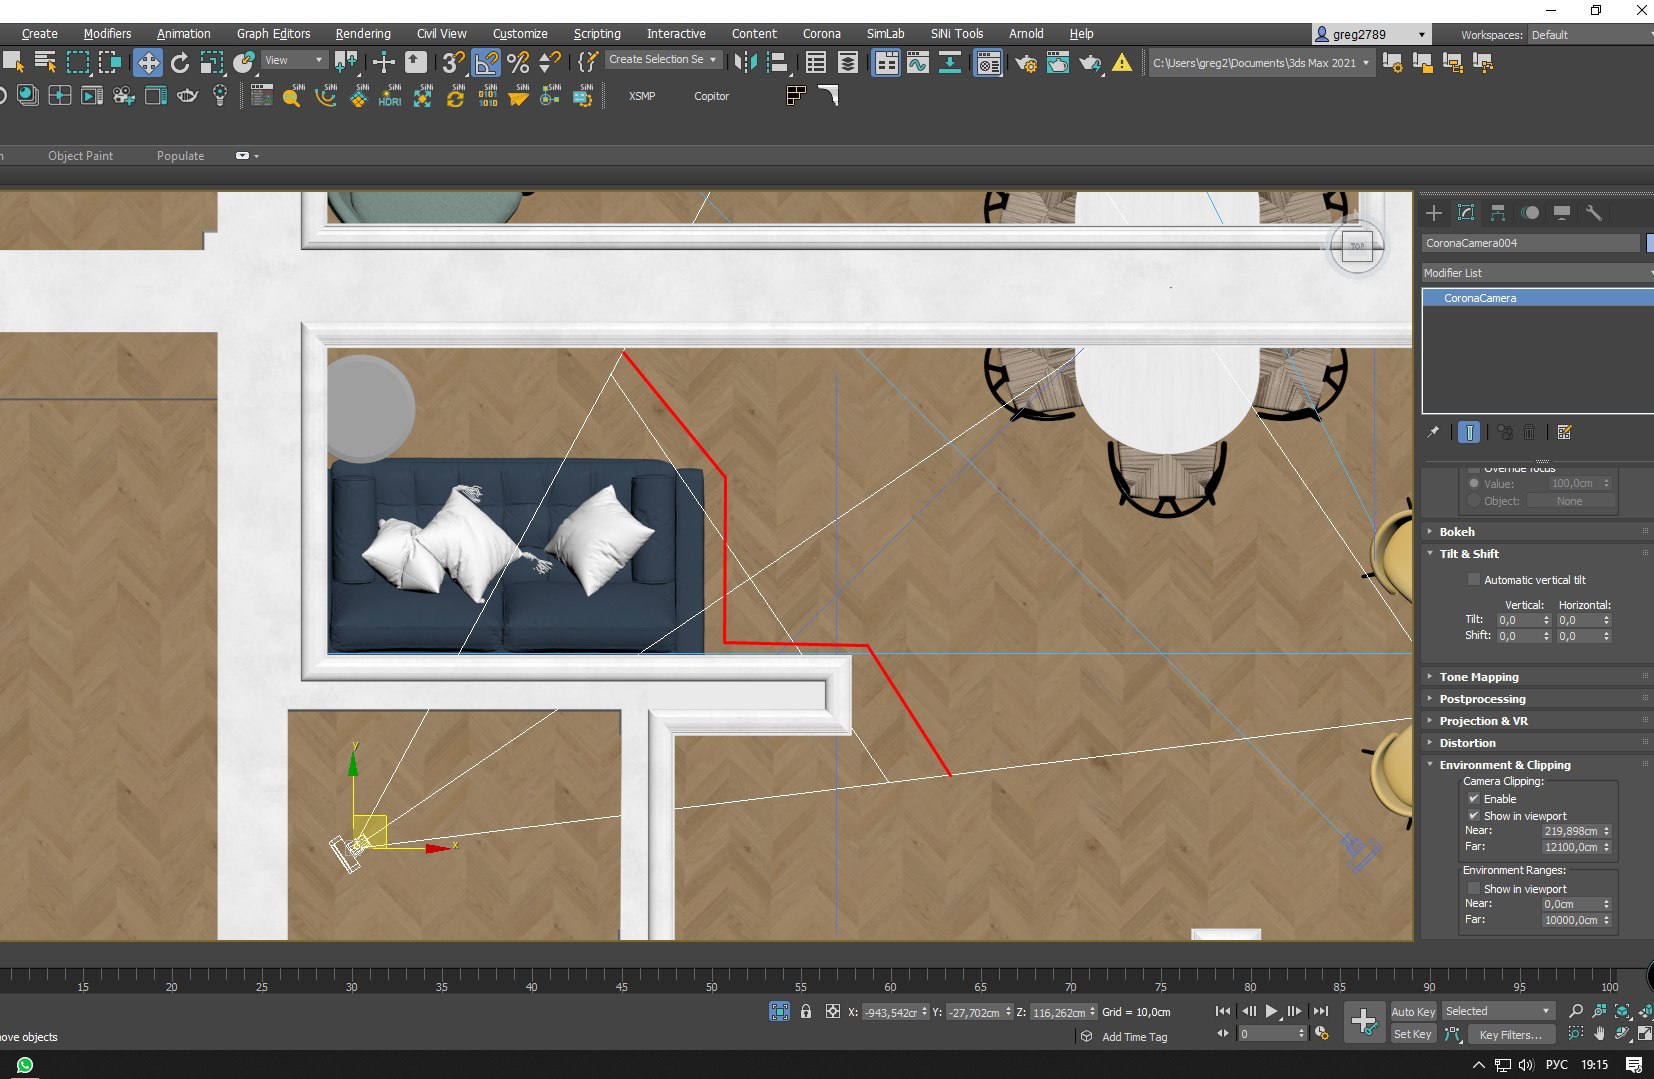1654x1079 pixels.
Task: Toggle Show End Result button
Action: tap(1469, 432)
